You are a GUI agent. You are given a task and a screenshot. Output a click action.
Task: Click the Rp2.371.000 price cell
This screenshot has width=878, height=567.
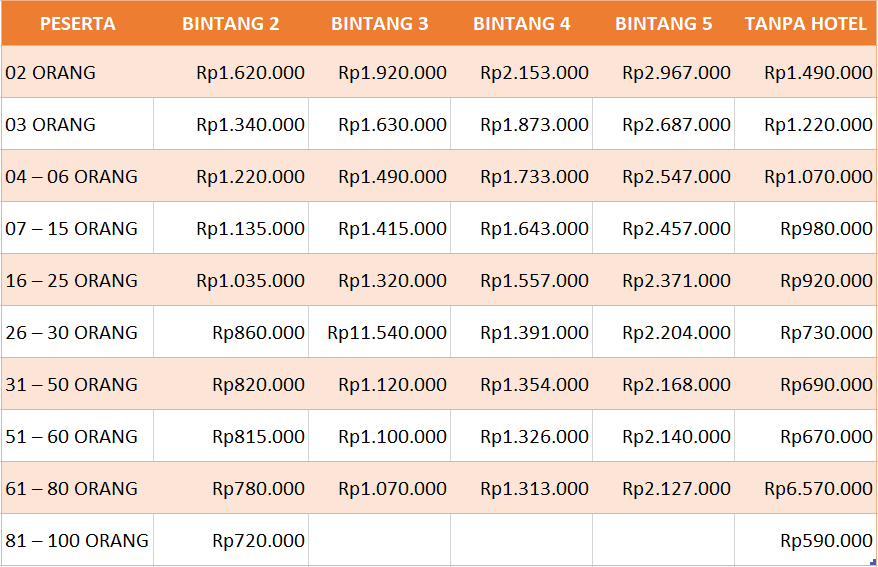(676, 280)
